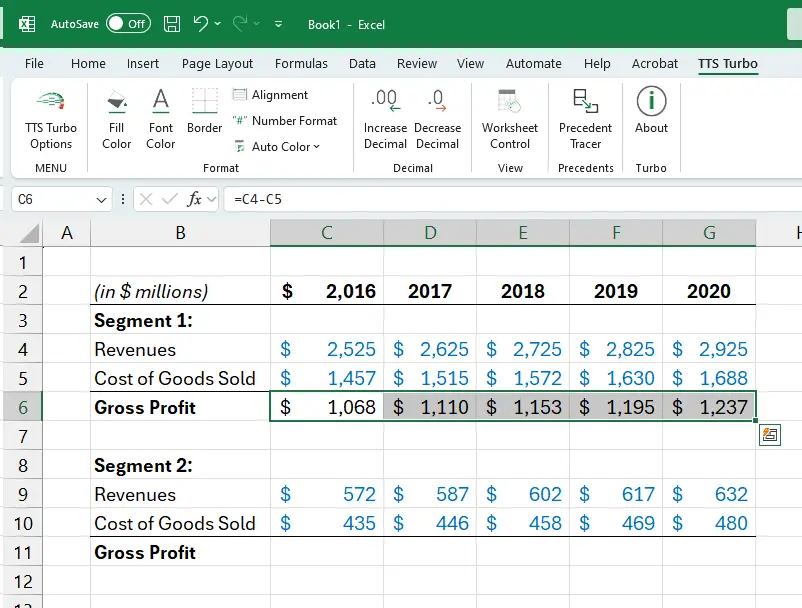Open TTS Turbo Options menu

(x=51, y=120)
